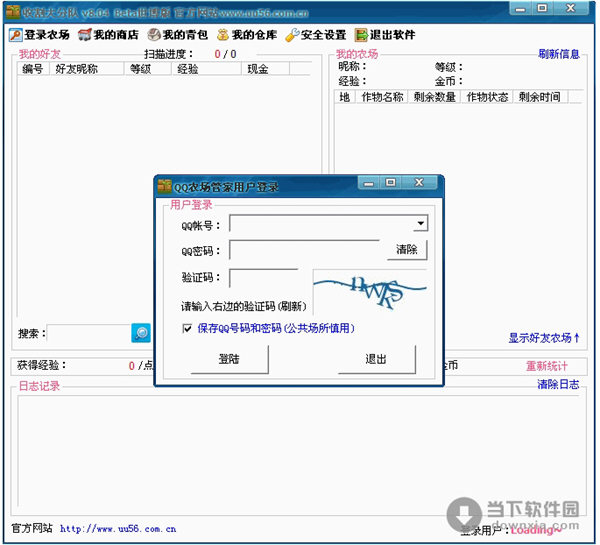Click 剩余时间 column header
This screenshot has width=600, height=545.
[x=541, y=97]
